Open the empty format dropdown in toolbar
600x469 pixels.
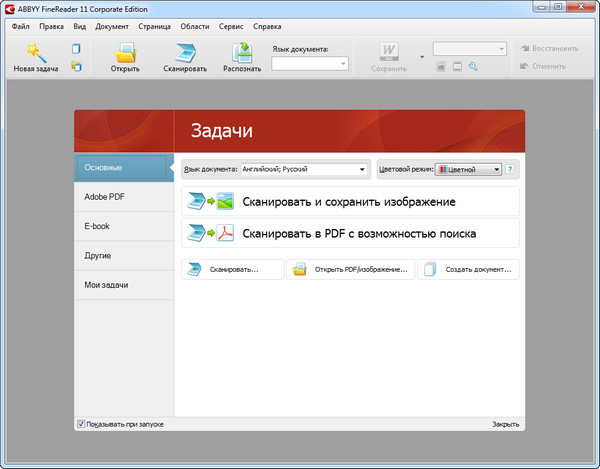[x=470, y=49]
